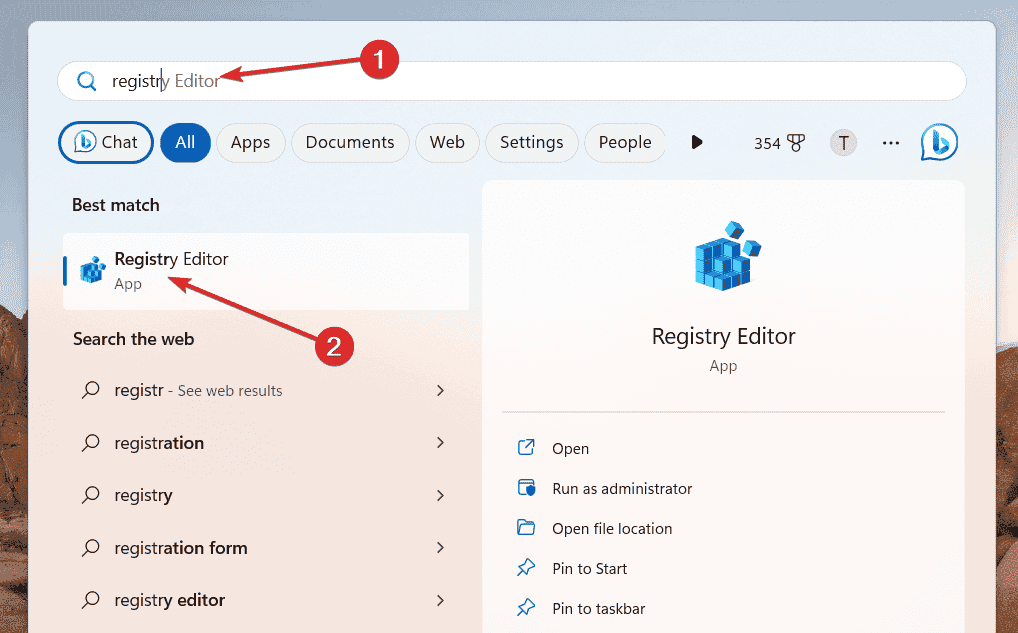Select the Pin to Start pushpin icon
1018x633 pixels.
[x=527, y=568]
